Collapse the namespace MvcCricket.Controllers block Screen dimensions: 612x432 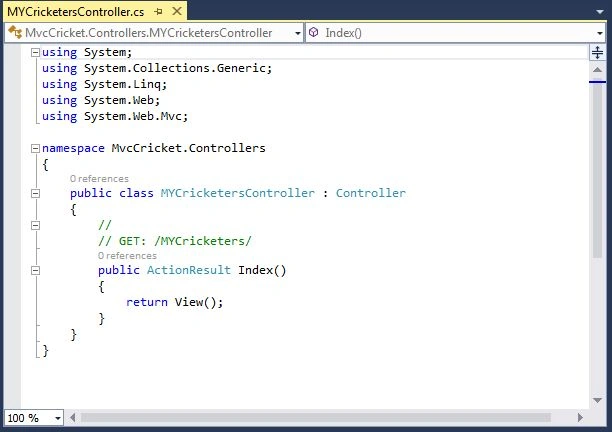(35, 148)
